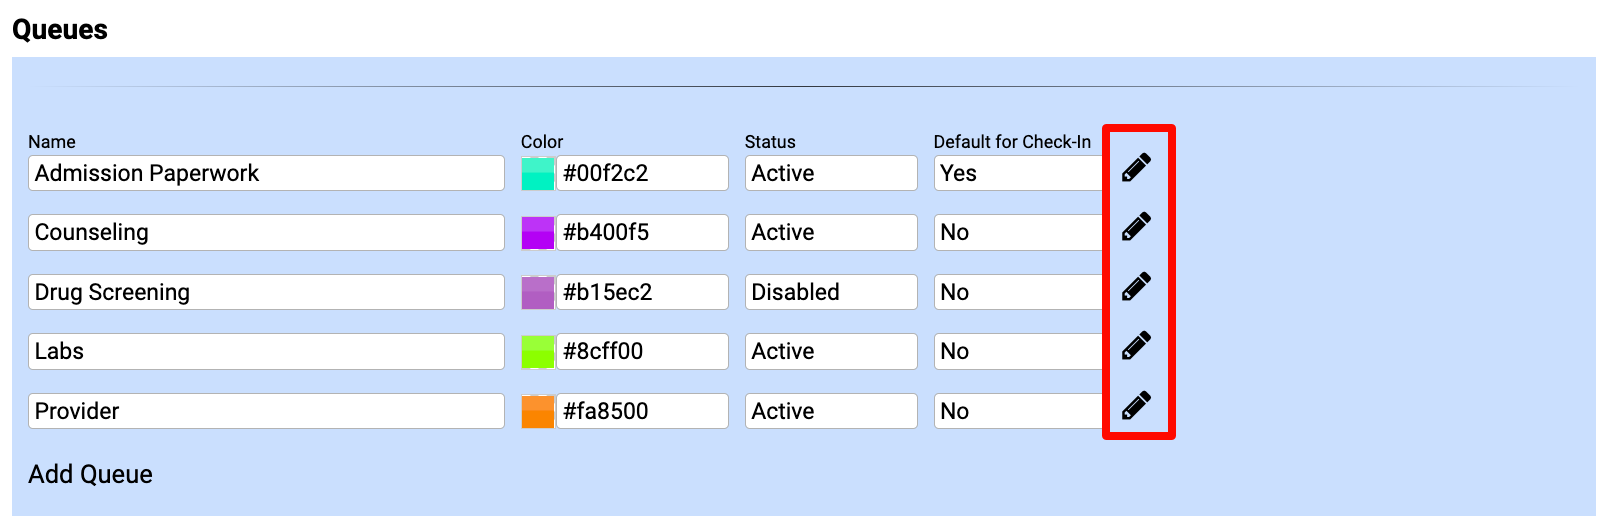Open the Yes check-in default for Admission Paperwork

[x=1019, y=173]
